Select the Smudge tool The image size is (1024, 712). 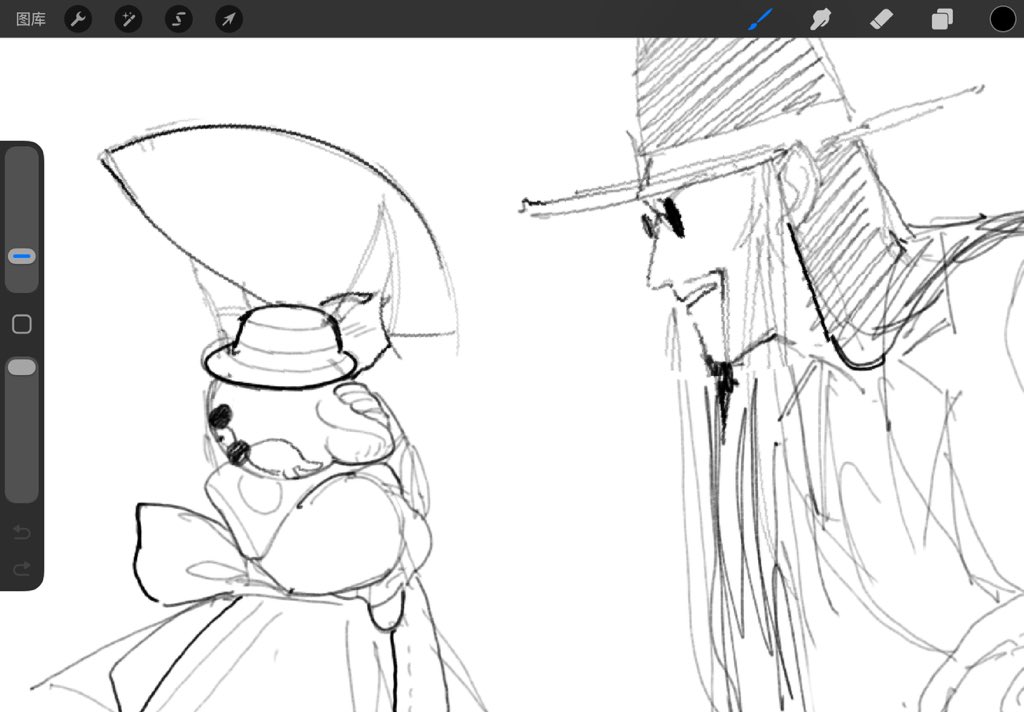(821, 19)
